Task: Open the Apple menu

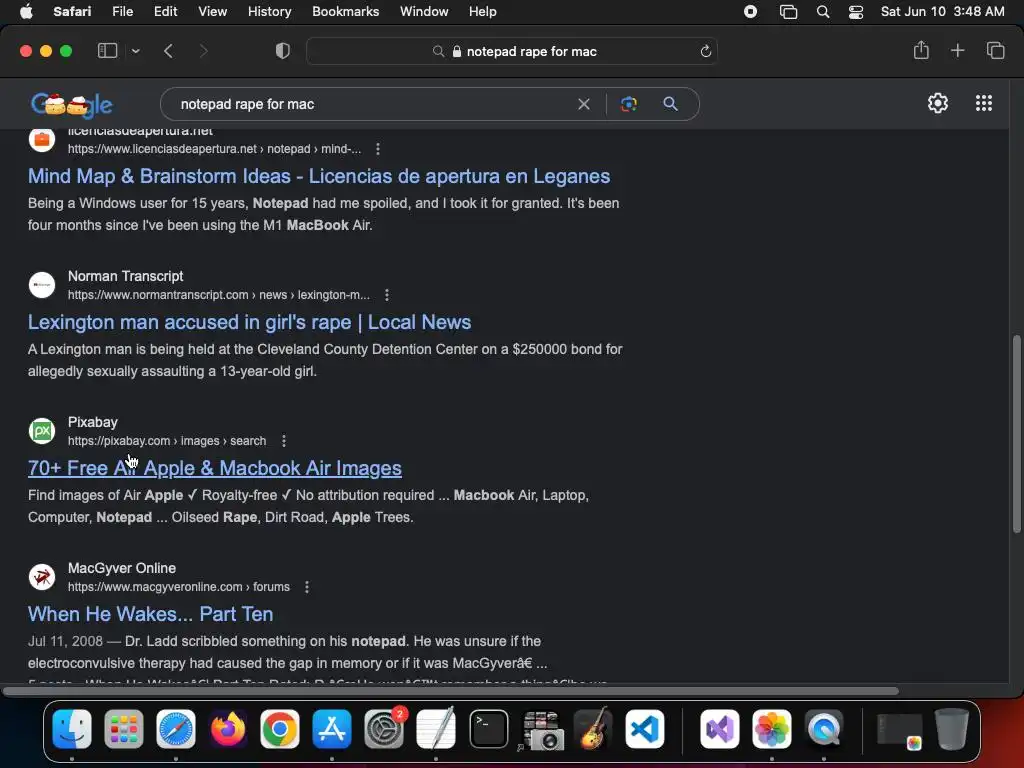Action: [26, 12]
